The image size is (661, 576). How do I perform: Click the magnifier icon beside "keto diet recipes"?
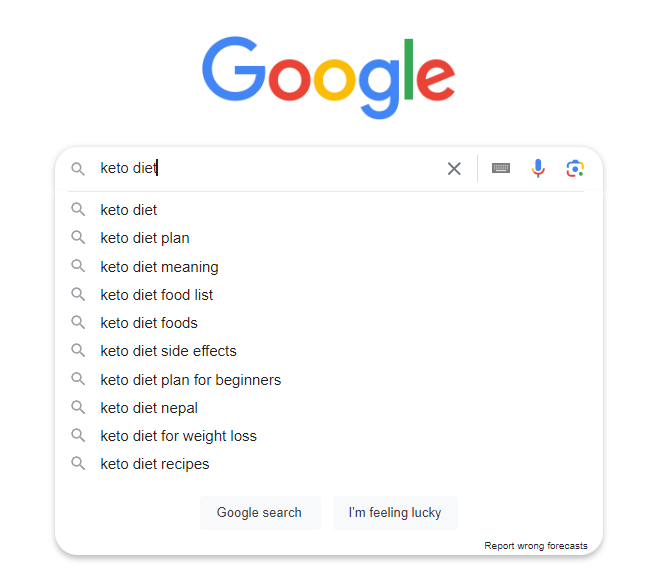[78, 464]
